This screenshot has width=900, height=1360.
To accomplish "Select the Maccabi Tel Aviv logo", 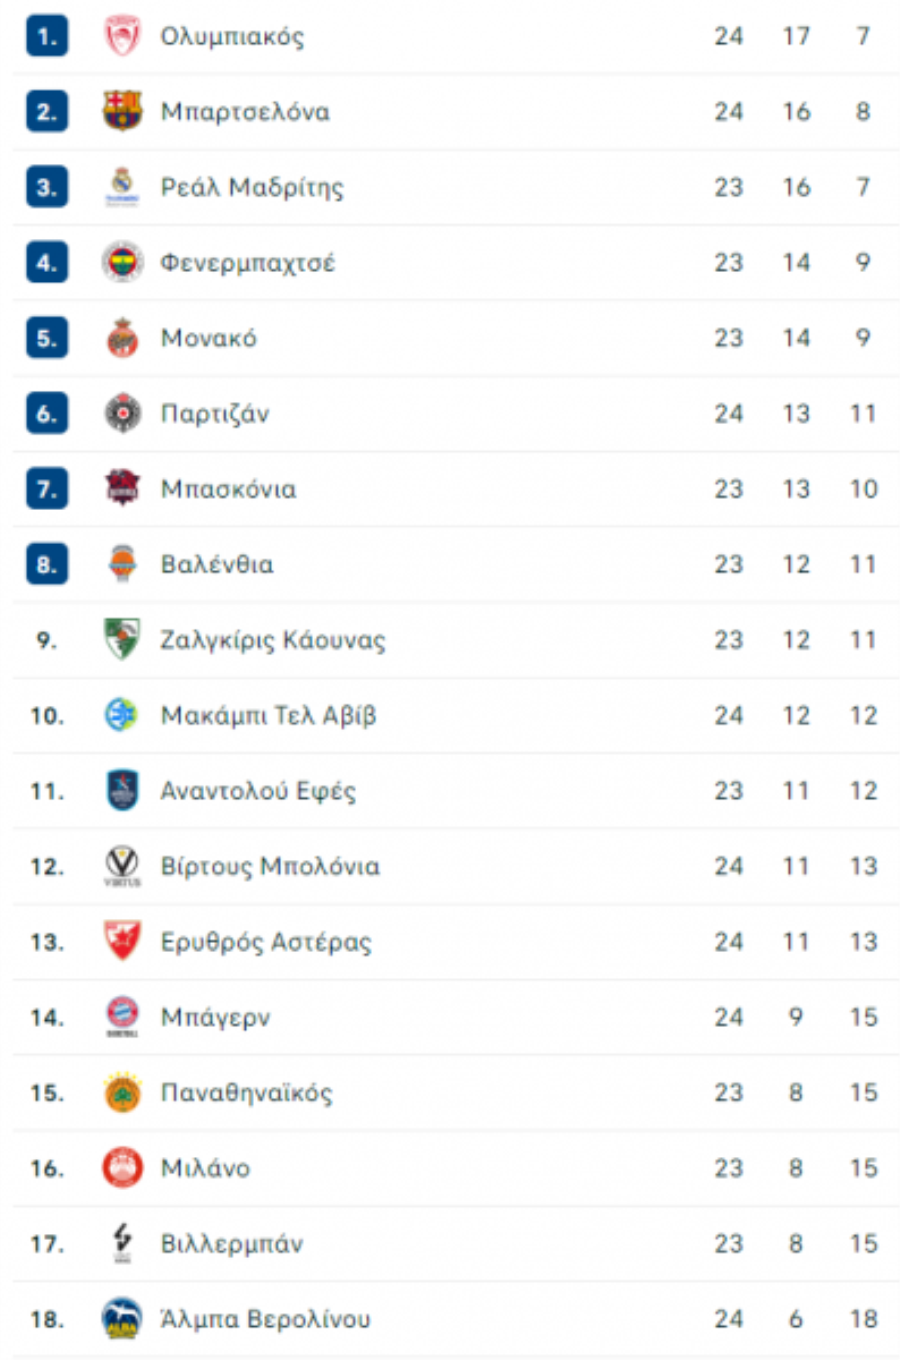I will [x=122, y=715].
